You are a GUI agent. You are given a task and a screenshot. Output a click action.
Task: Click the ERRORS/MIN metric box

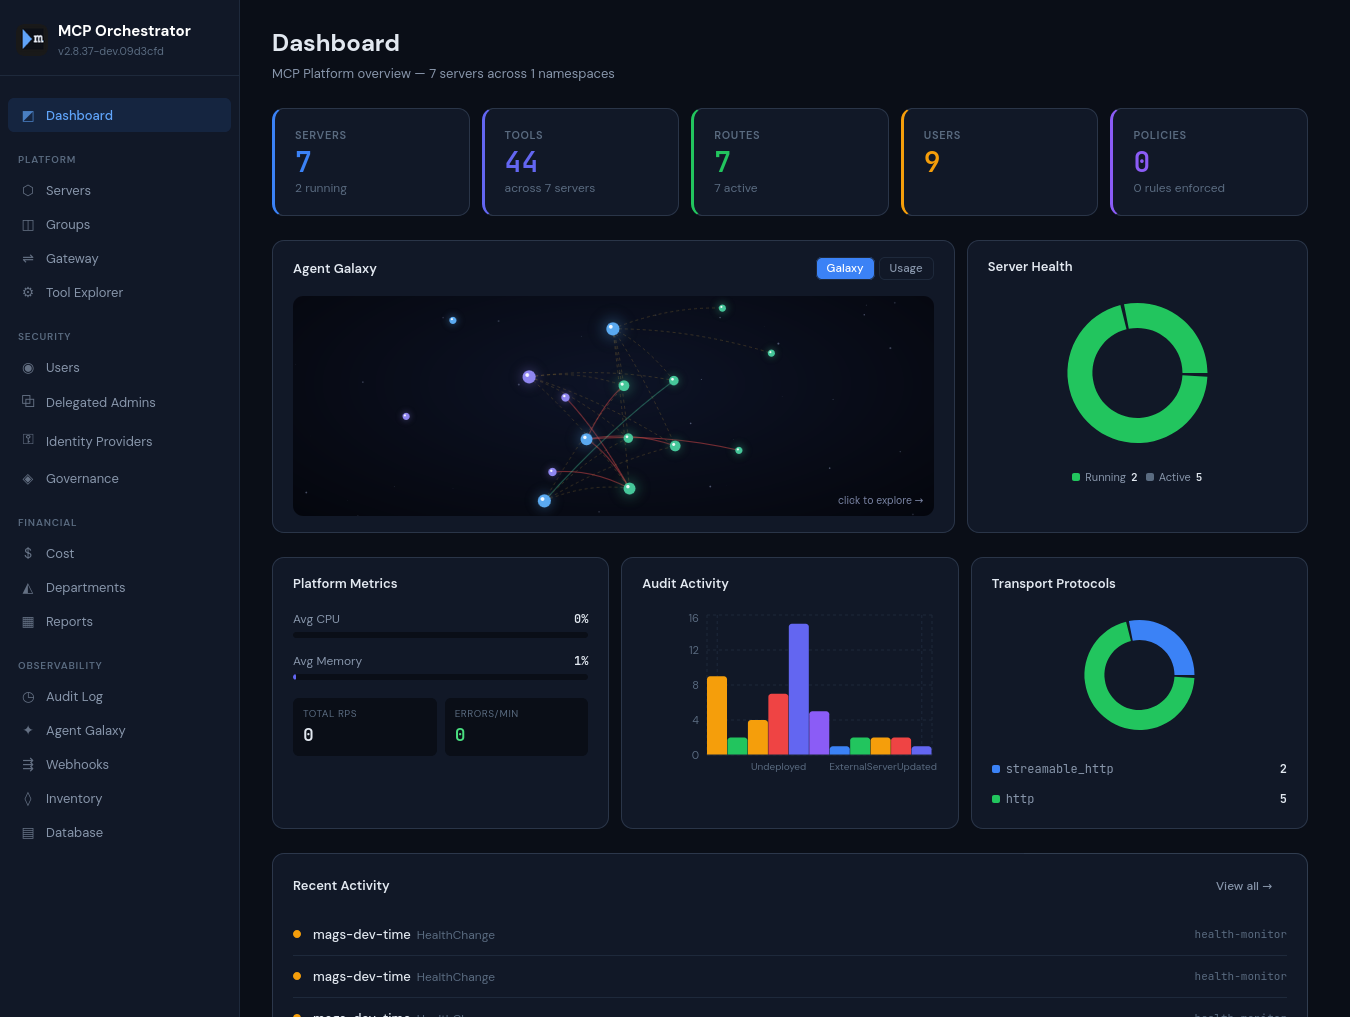[x=516, y=727]
